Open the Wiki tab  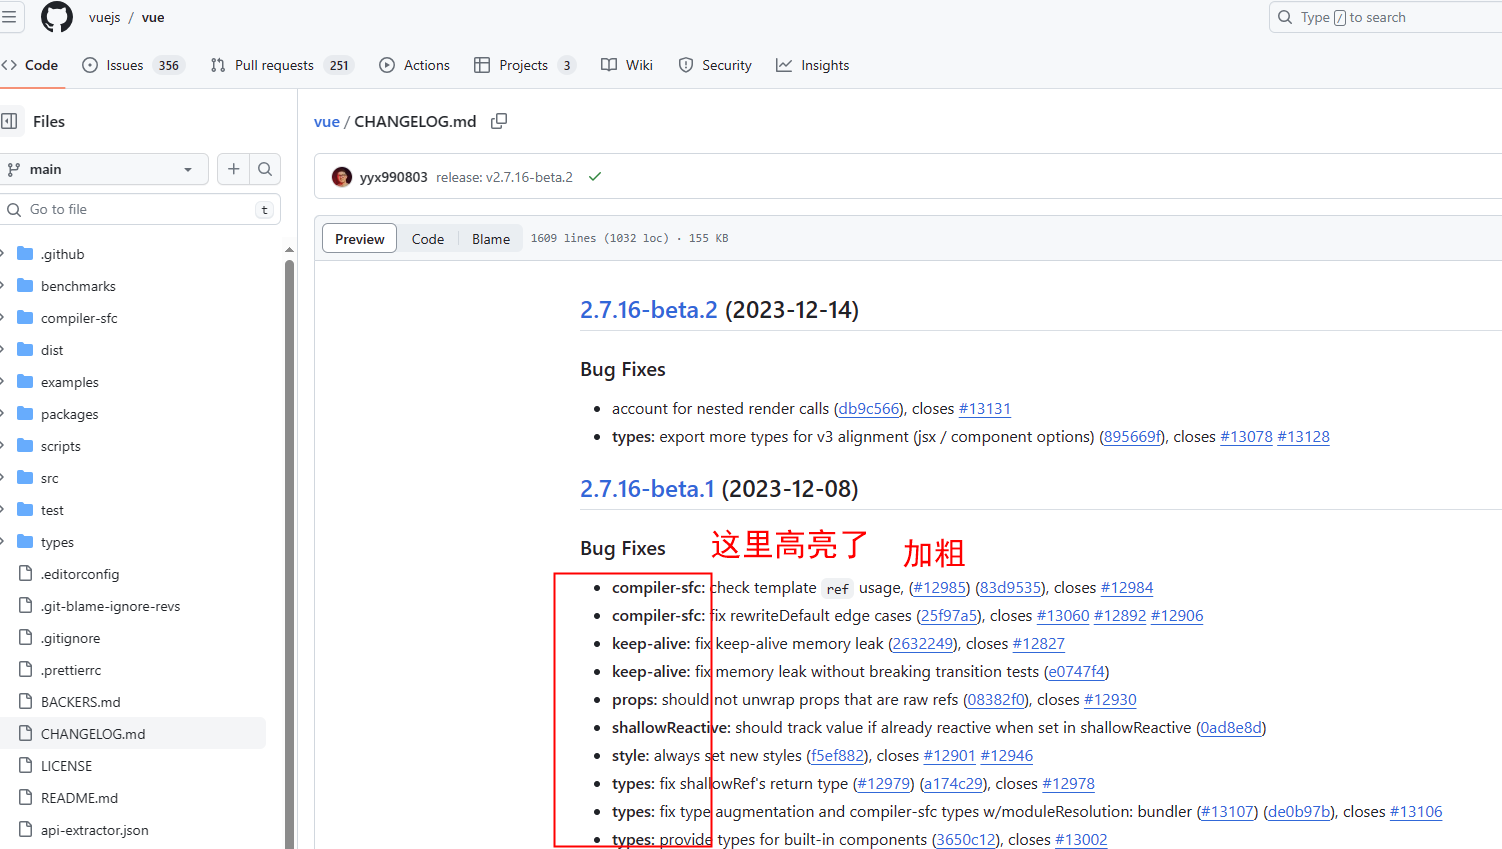(627, 65)
